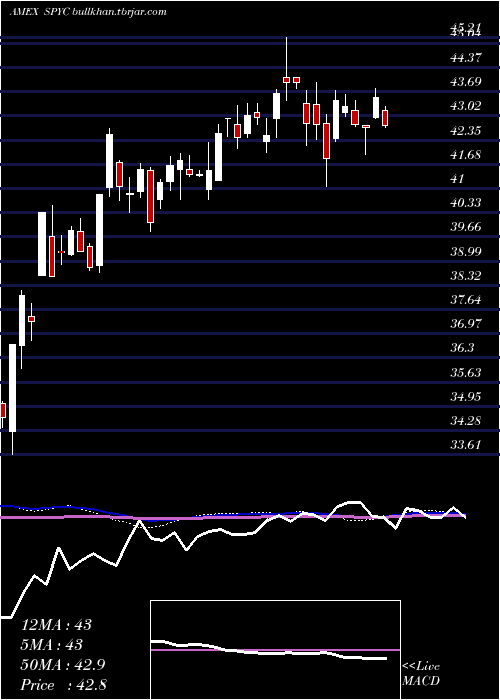The width and height of the screenshot is (500, 700).
Task: Click the '50MA : 42.9' readout
Action: [x=63, y=665]
